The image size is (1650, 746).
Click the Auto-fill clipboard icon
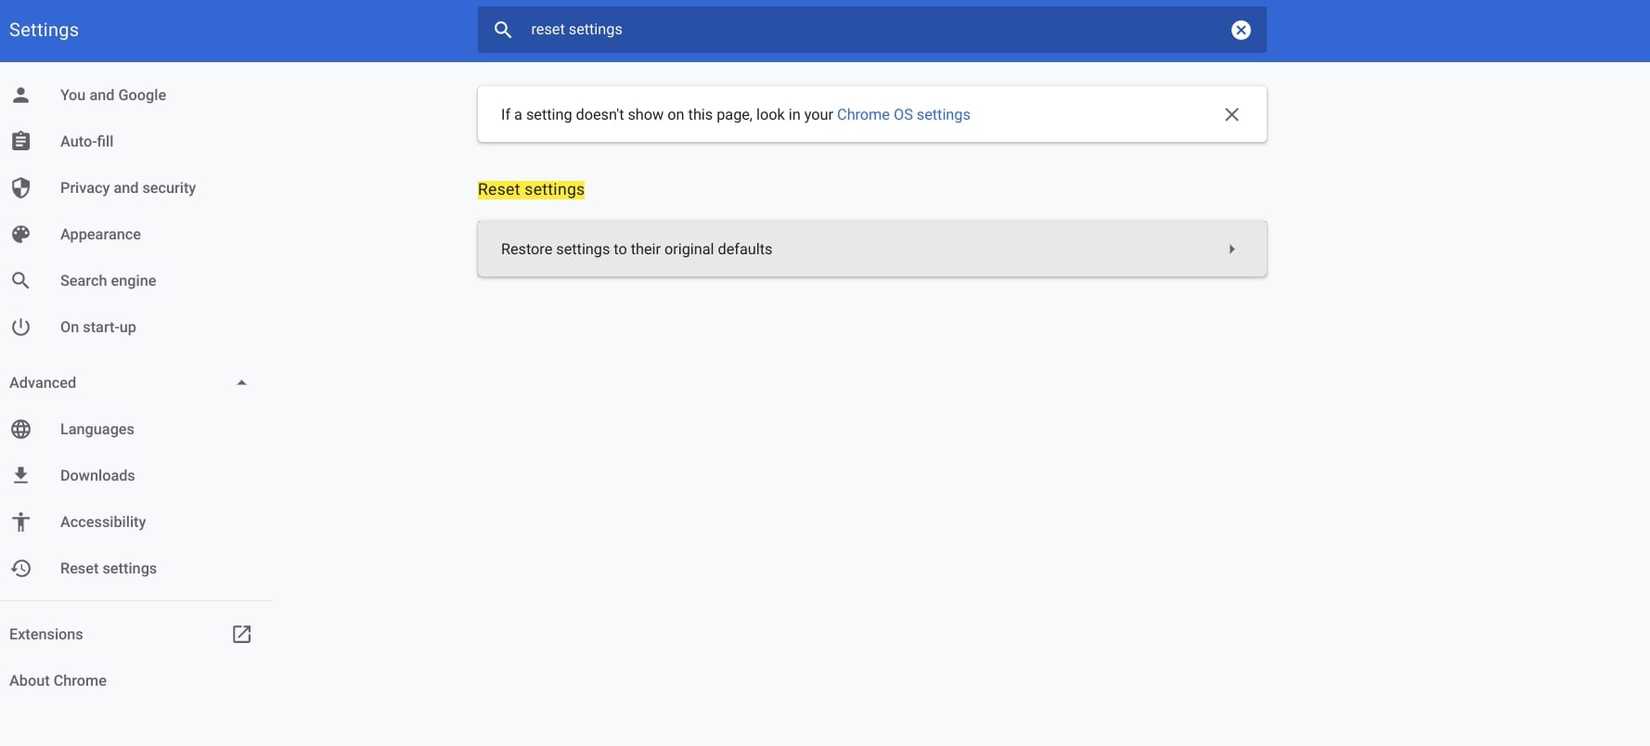(x=20, y=141)
